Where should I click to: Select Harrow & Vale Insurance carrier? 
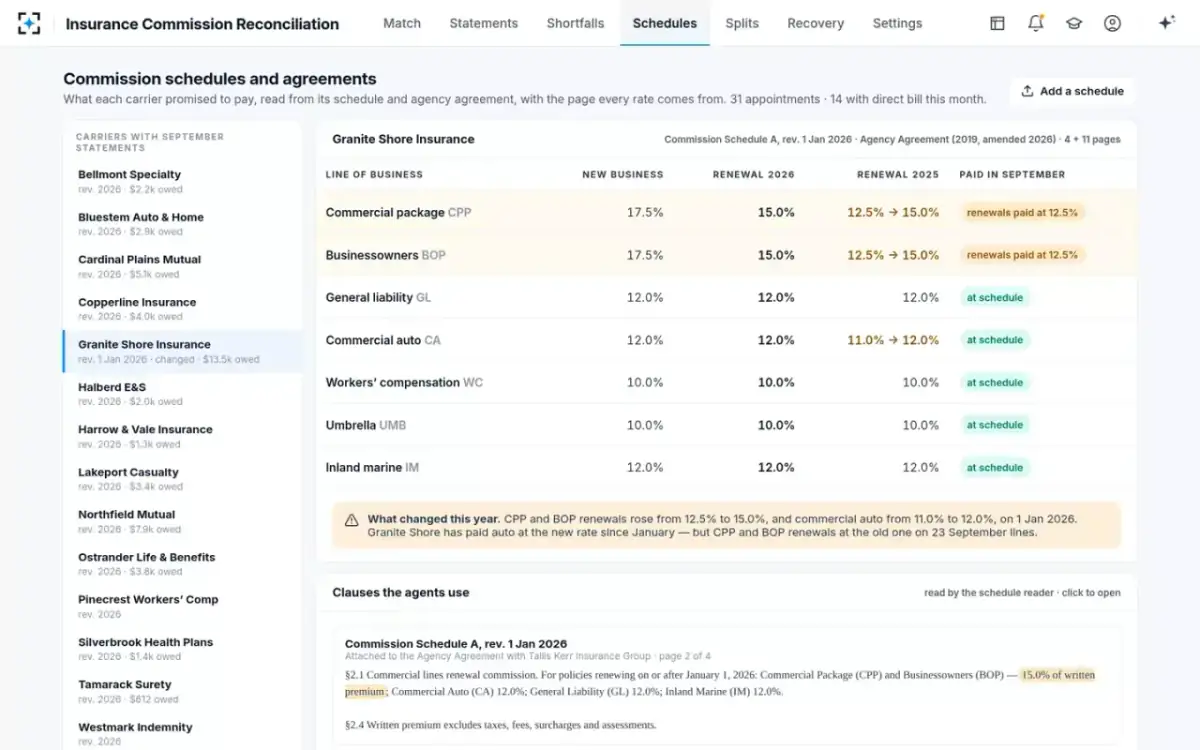click(x=182, y=436)
